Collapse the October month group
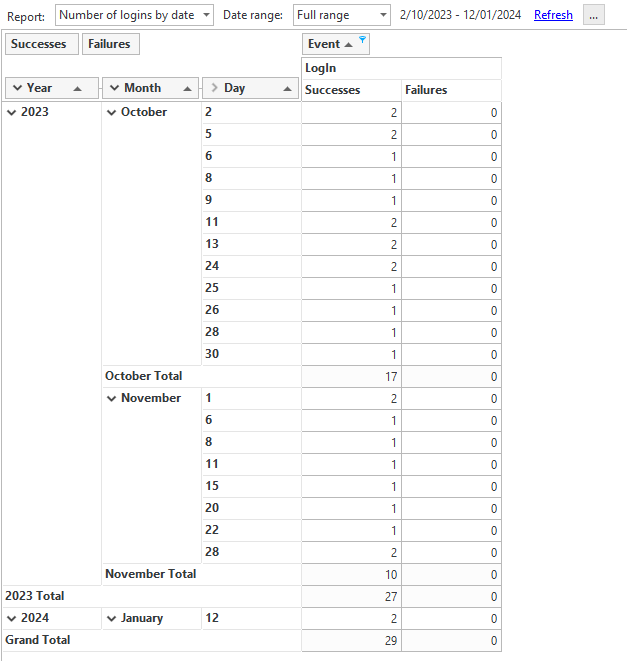Screen dimensions: 627x661 [112, 112]
